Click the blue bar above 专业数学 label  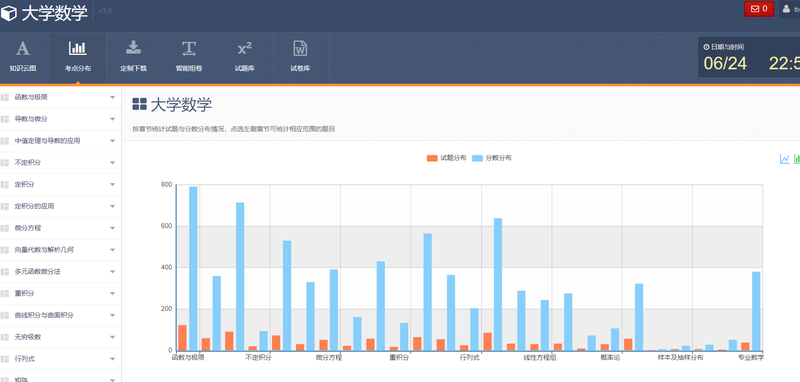coord(756,311)
